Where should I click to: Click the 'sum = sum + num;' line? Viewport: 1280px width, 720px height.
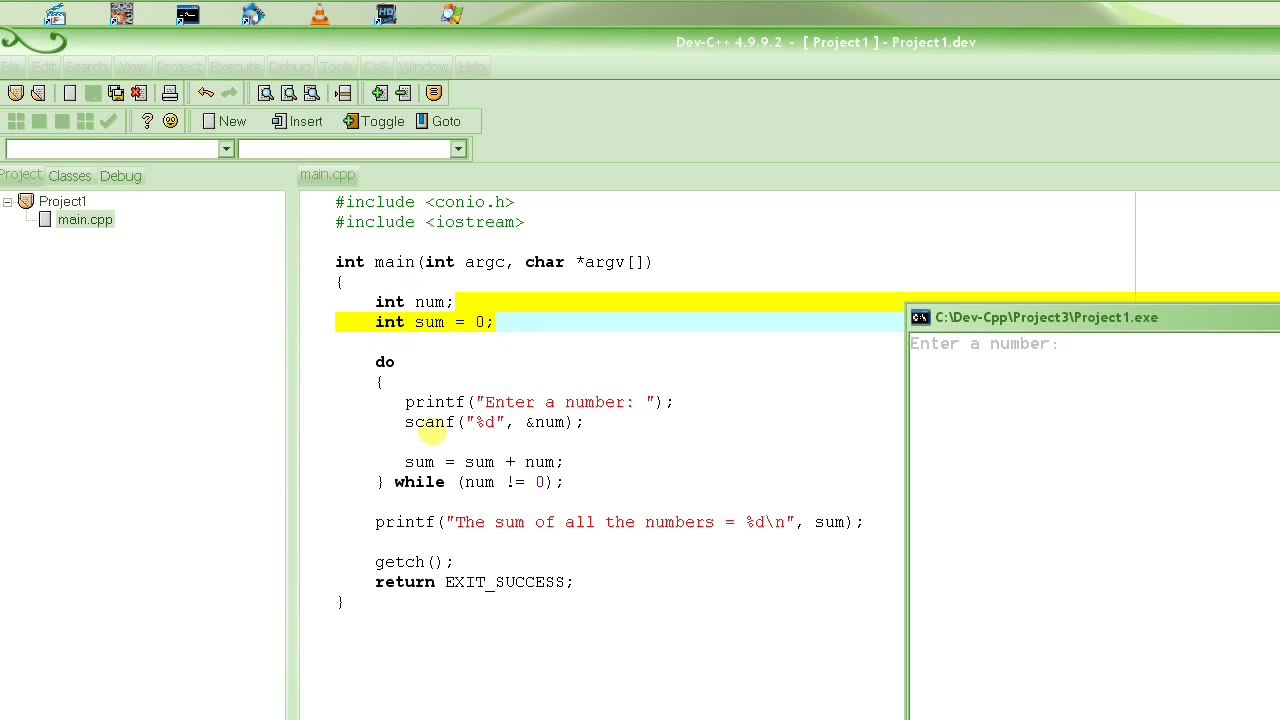(484, 462)
